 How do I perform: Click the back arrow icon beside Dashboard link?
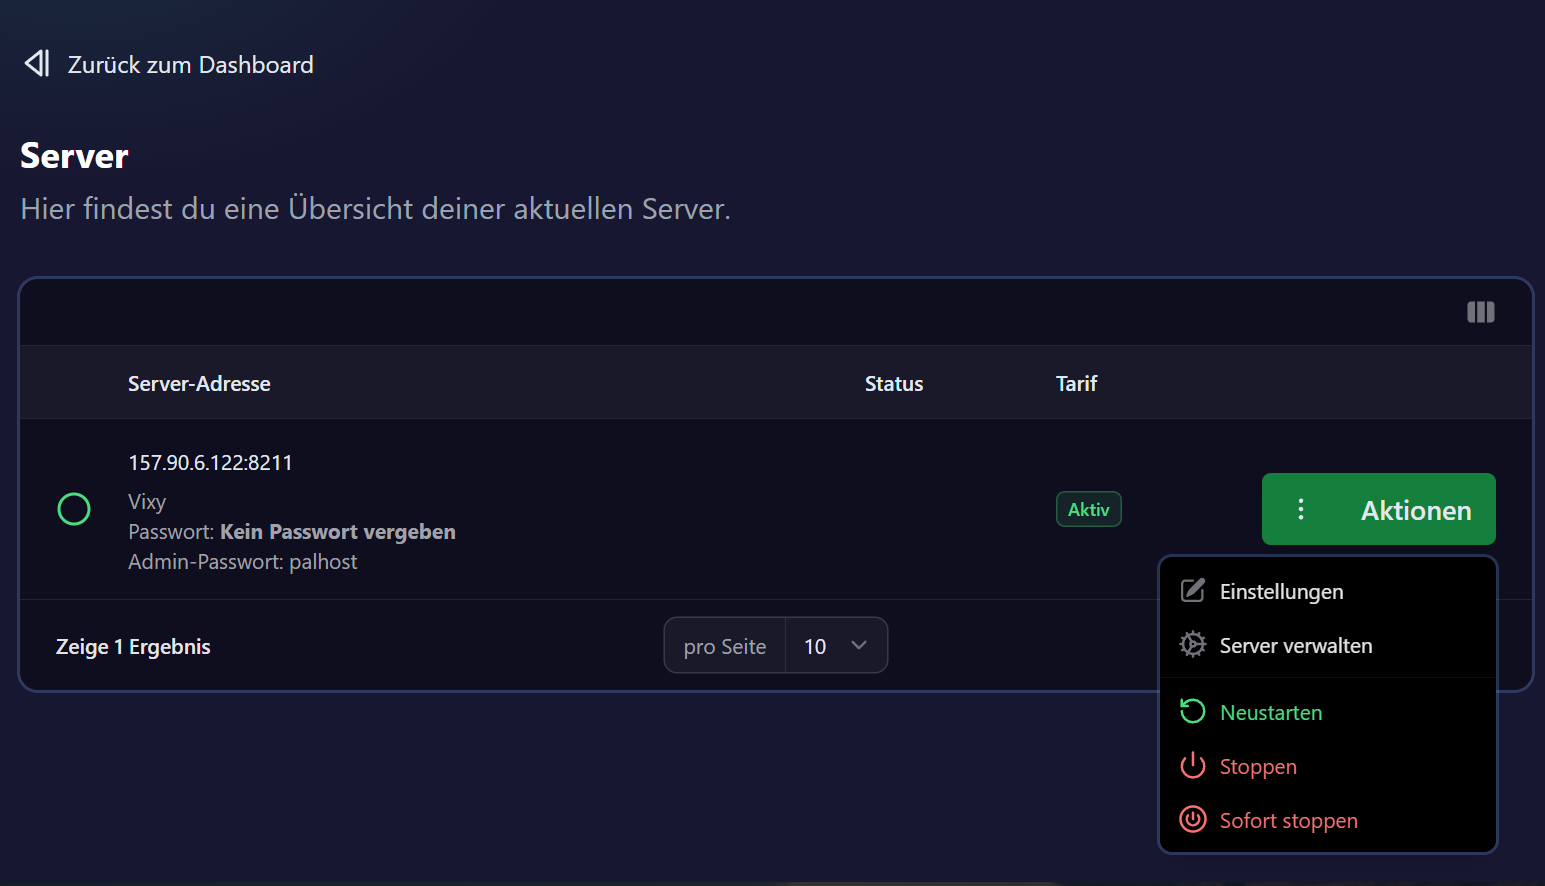coord(37,64)
